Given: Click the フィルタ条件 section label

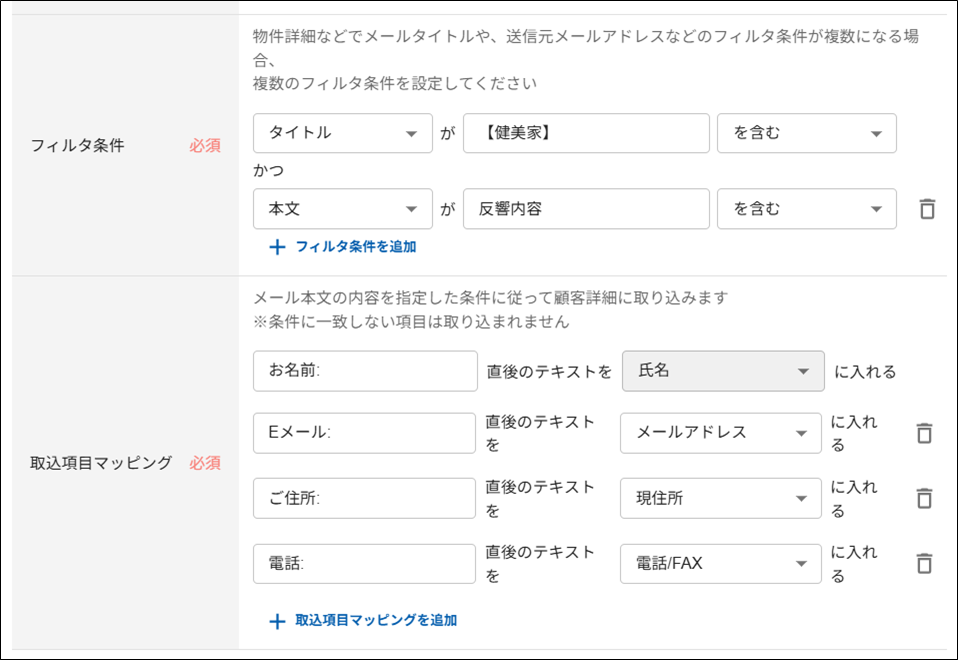Looking at the screenshot, I should pyautogui.click(x=78, y=145).
